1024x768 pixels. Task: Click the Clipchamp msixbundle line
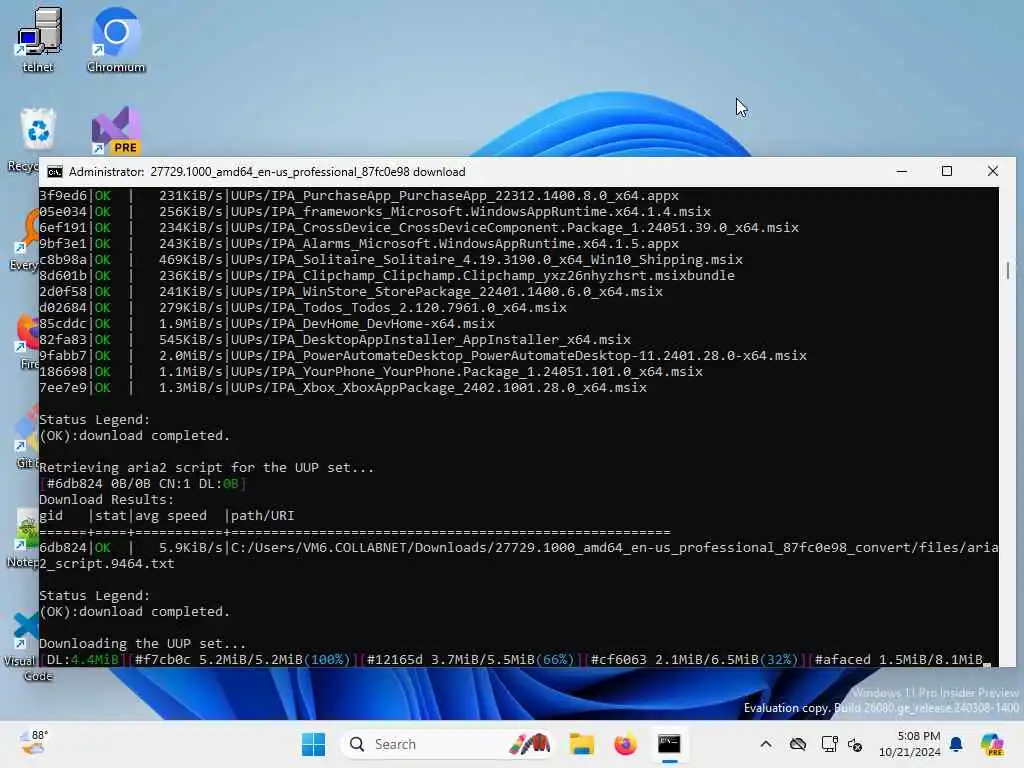387,276
